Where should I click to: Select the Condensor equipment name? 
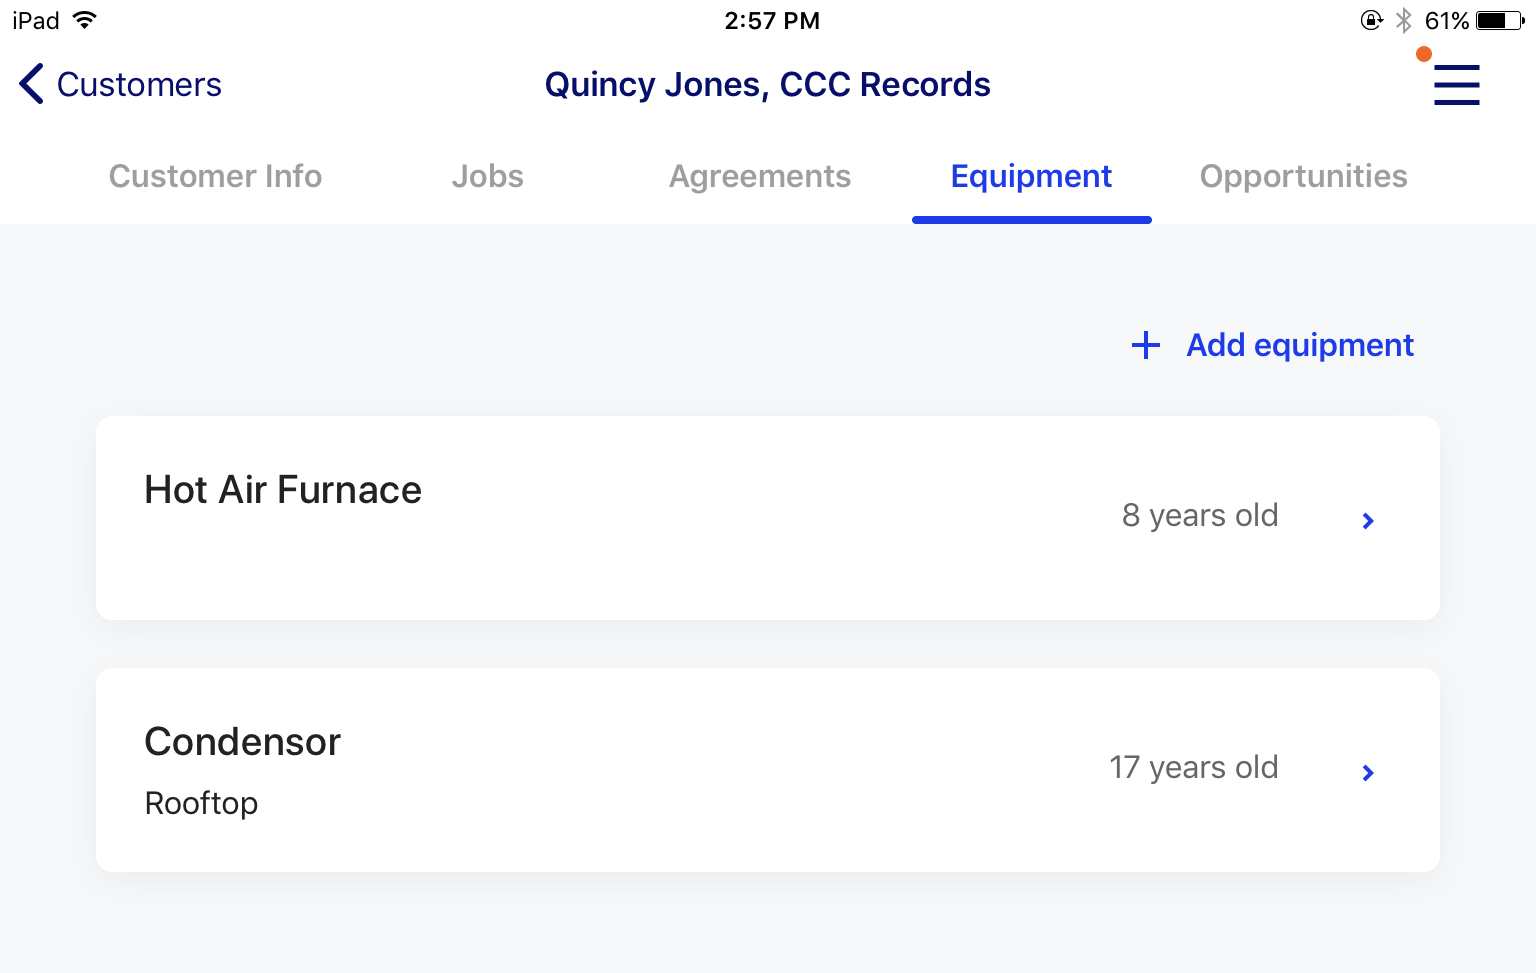click(242, 742)
